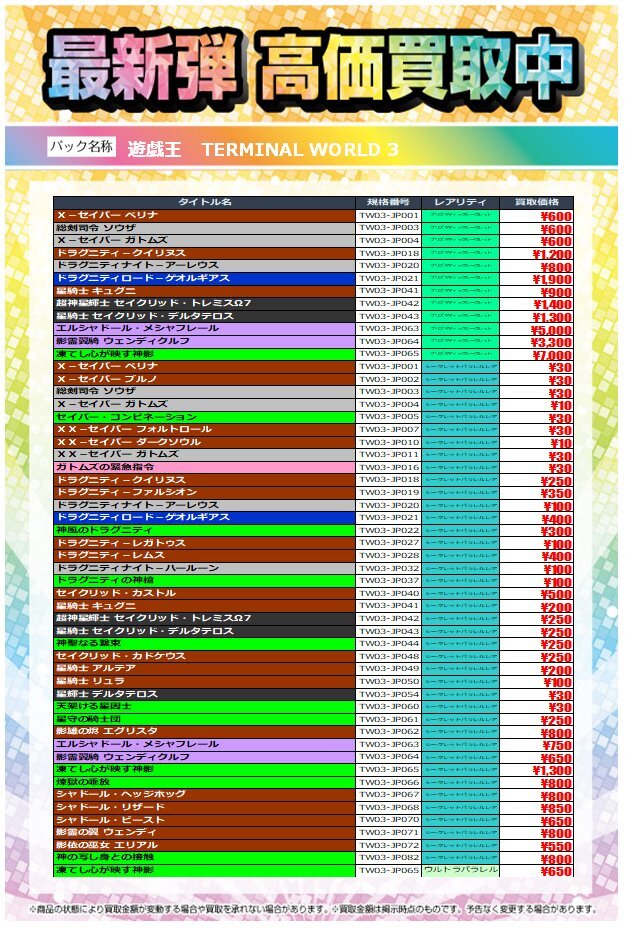Click the 神の写し身との接触 title cell
The height and width of the screenshot is (930, 627).
point(205,858)
